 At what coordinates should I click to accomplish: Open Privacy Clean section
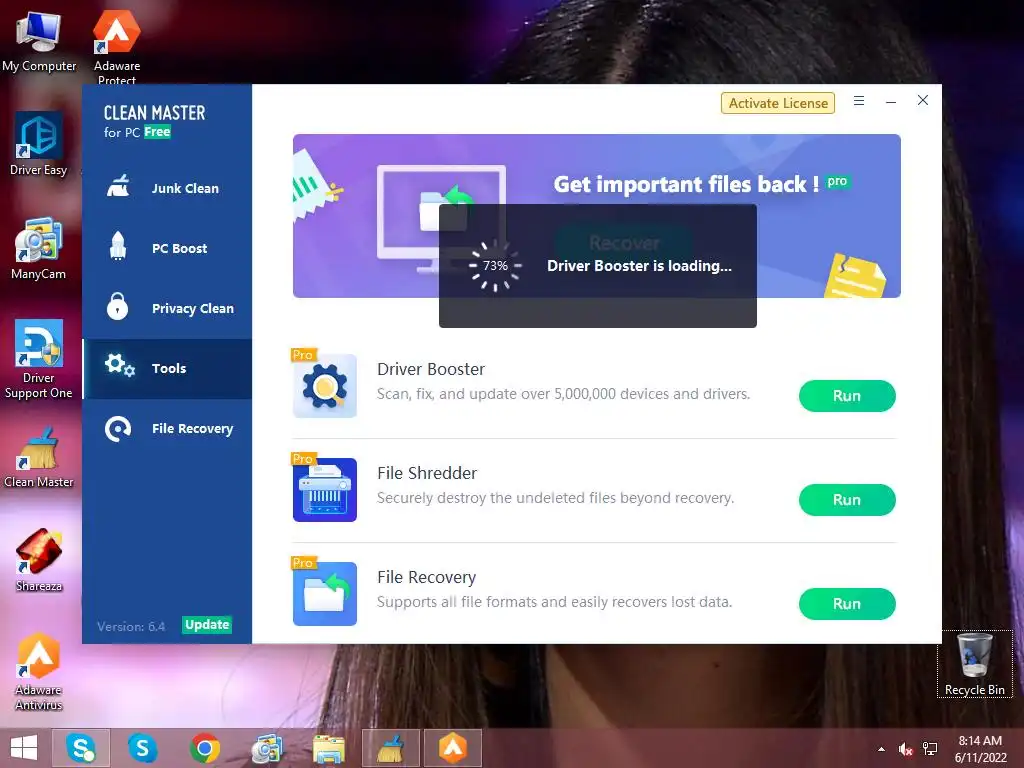point(167,308)
